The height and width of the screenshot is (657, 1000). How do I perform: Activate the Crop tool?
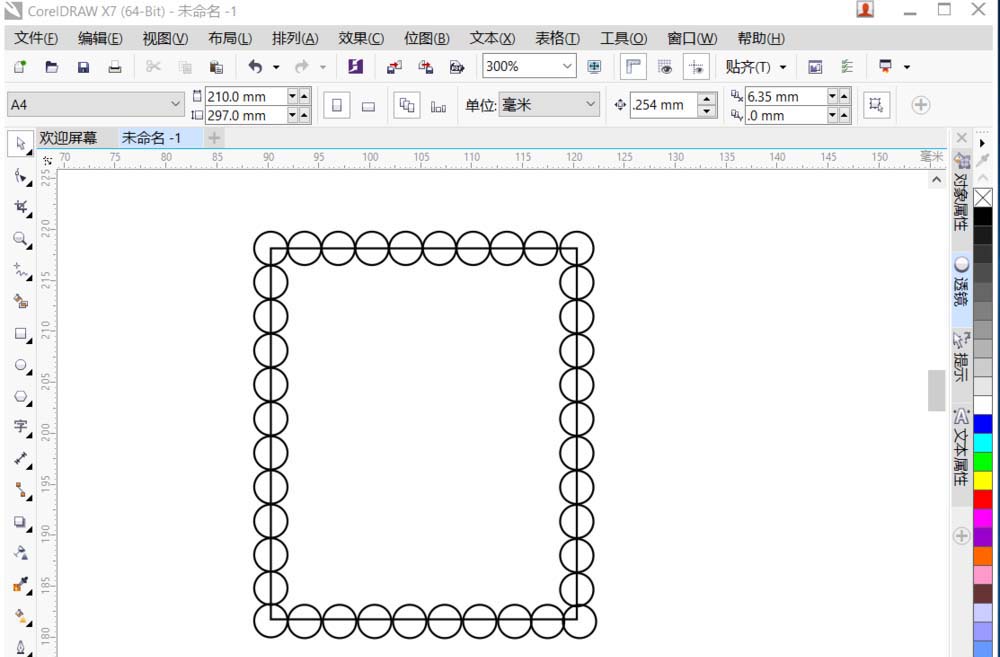click(x=18, y=207)
